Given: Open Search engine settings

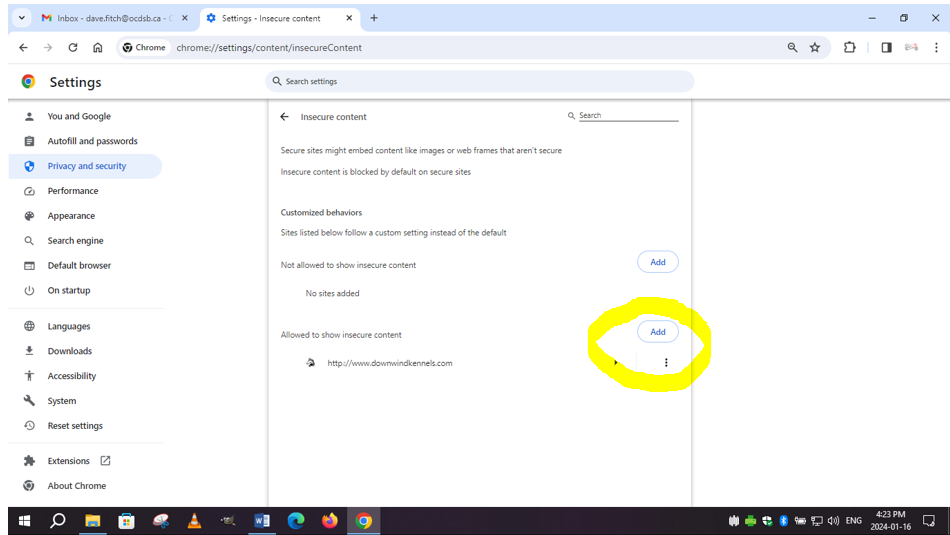Looking at the screenshot, I should (75, 241).
